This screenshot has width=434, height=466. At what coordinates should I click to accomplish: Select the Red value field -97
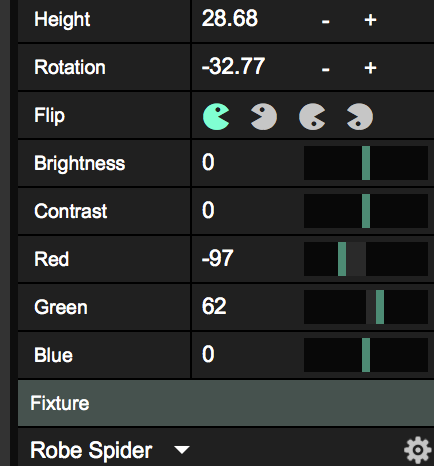(217, 258)
